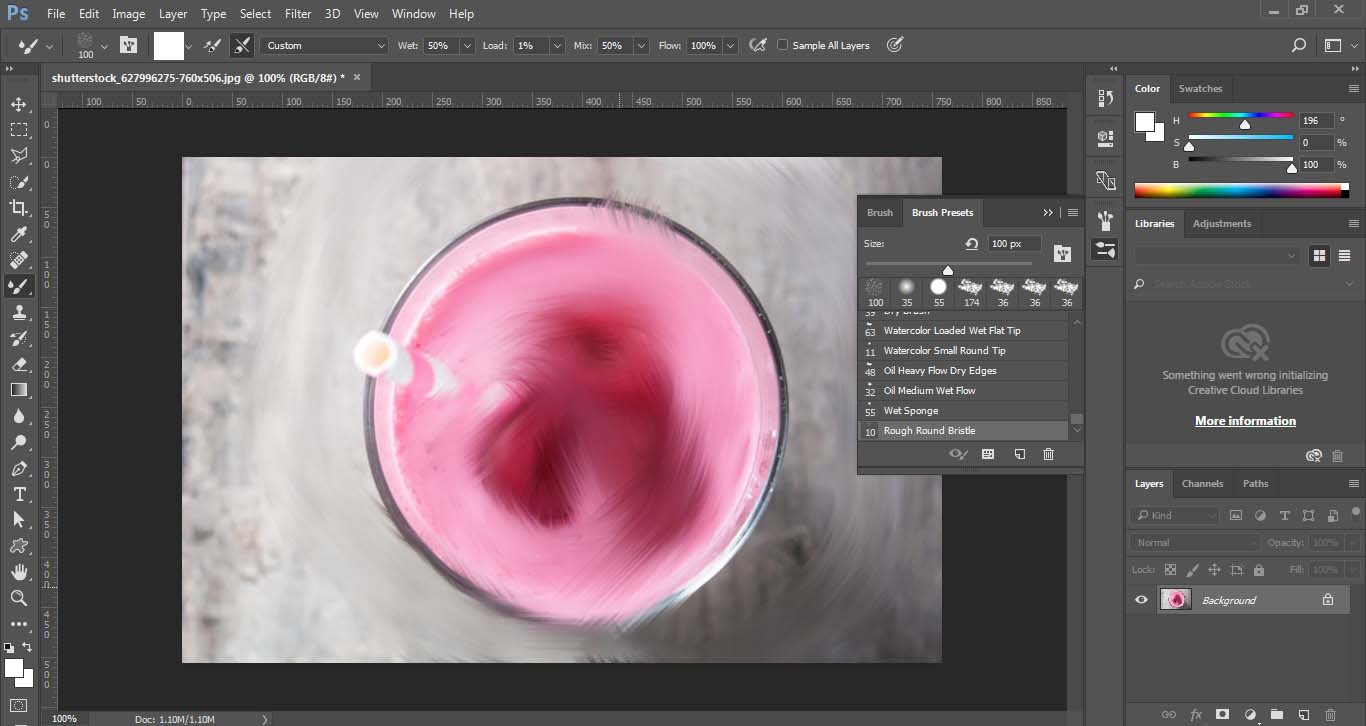The image size is (1366, 726).
Task: Toggle load brush after each stroke
Action: 213,45
